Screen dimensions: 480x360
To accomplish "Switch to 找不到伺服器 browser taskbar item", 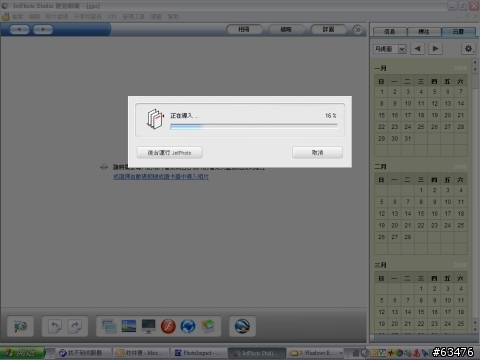I will tap(83, 353).
